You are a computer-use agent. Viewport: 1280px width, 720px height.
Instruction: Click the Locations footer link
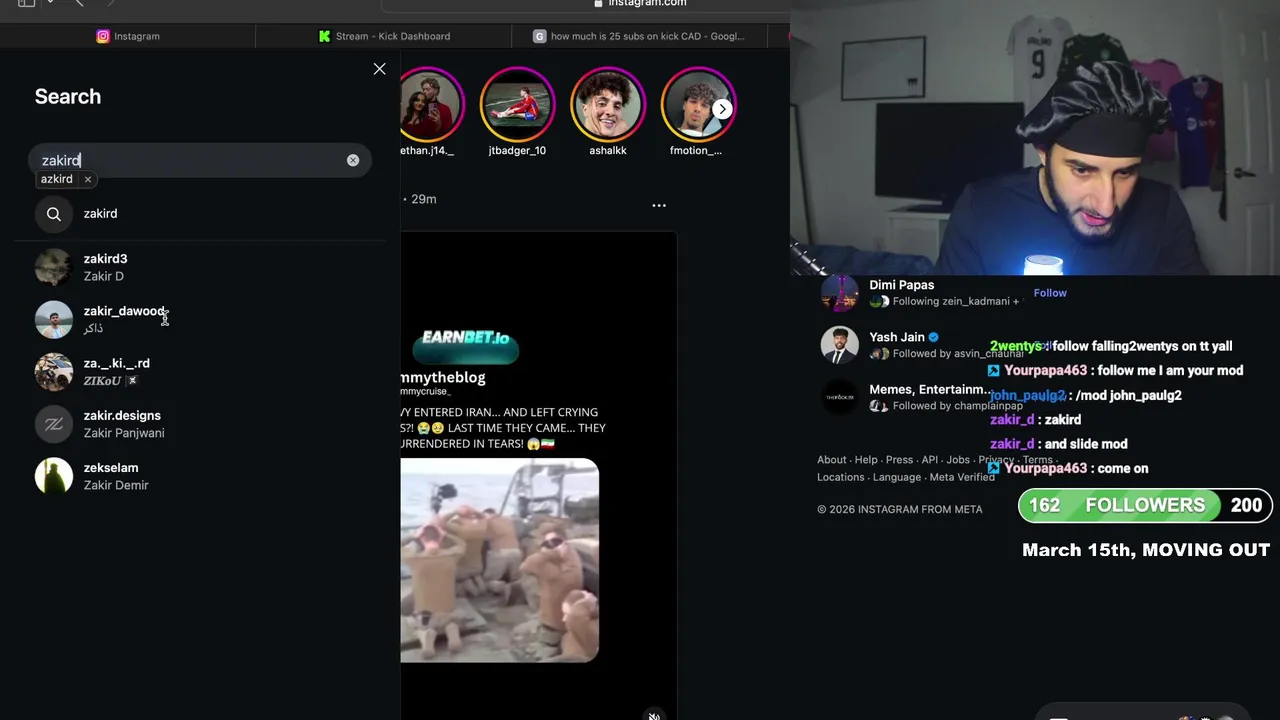[x=840, y=477]
